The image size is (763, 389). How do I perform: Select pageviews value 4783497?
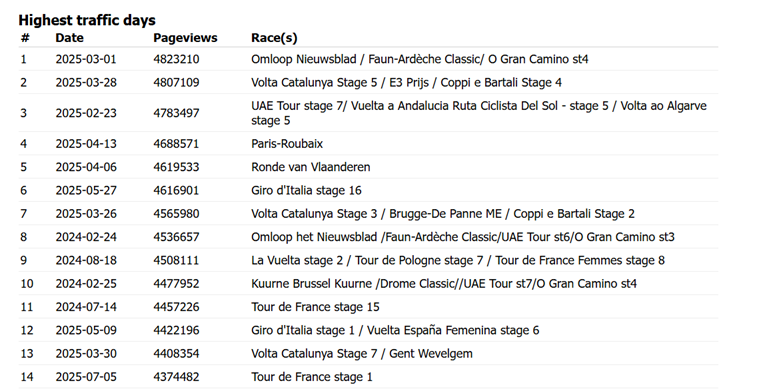pyautogui.click(x=176, y=113)
